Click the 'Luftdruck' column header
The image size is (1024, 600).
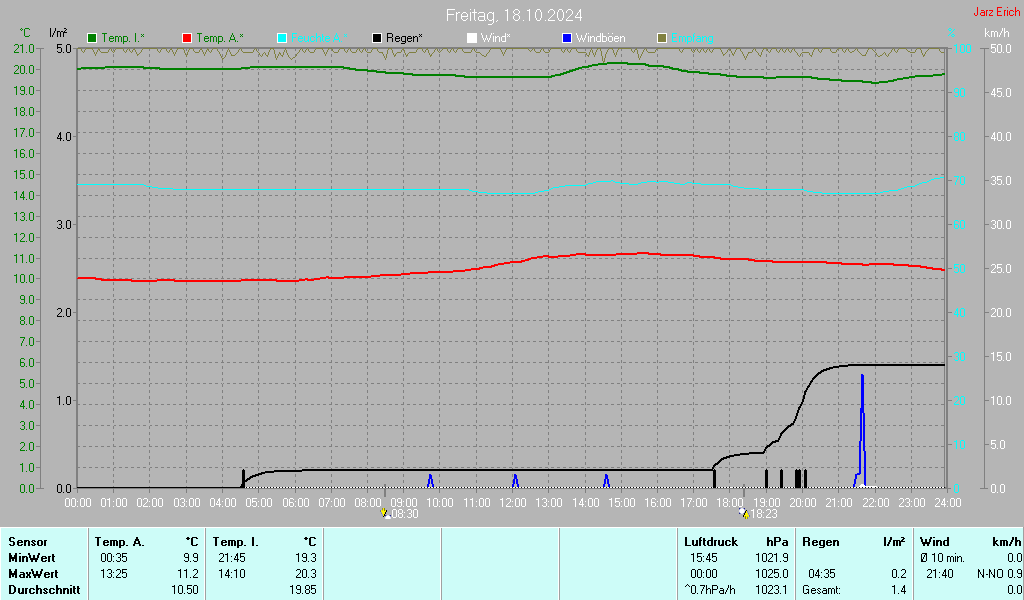711,542
